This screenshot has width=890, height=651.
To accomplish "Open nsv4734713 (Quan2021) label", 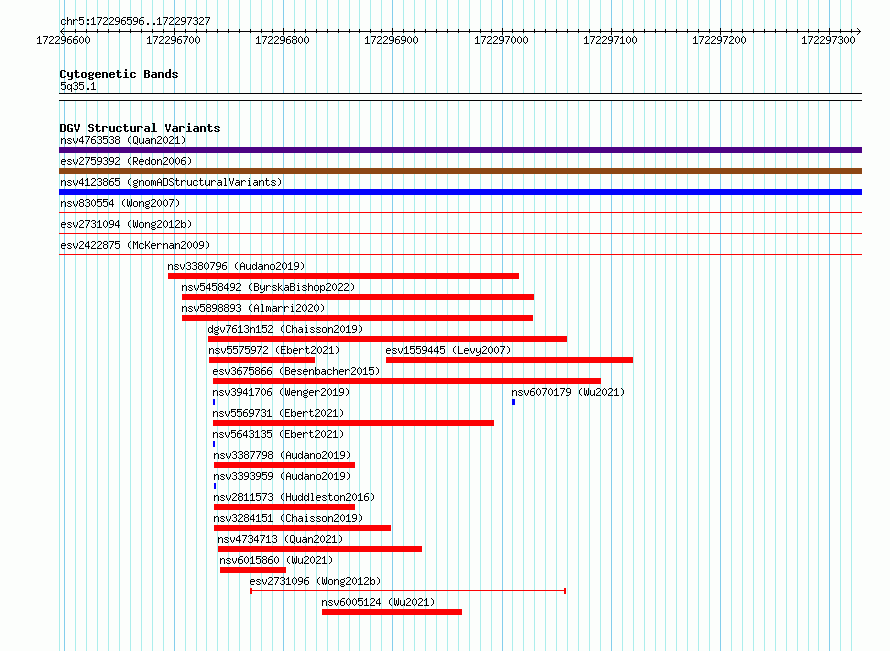I will pyautogui.click(x=280, y=539).
